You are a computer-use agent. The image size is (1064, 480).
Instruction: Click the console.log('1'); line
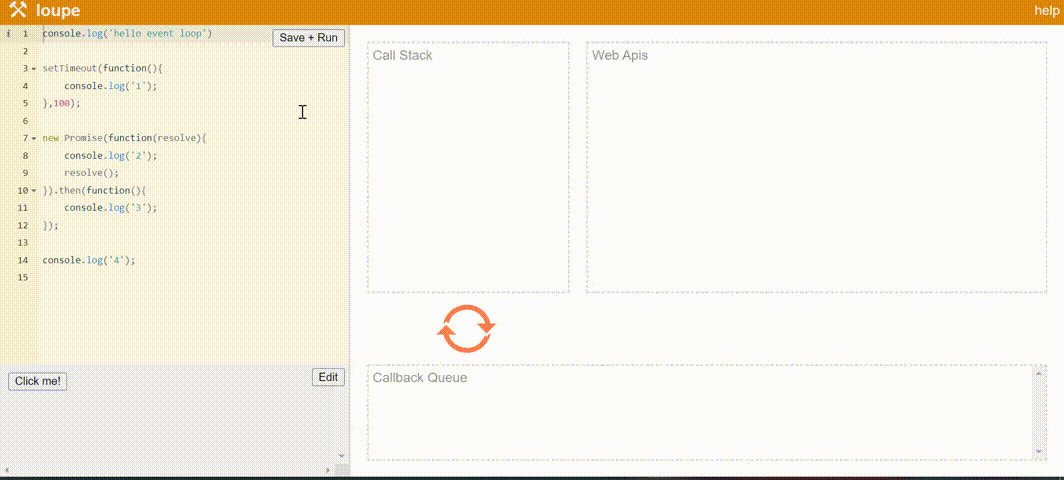[x=111, y=86]
